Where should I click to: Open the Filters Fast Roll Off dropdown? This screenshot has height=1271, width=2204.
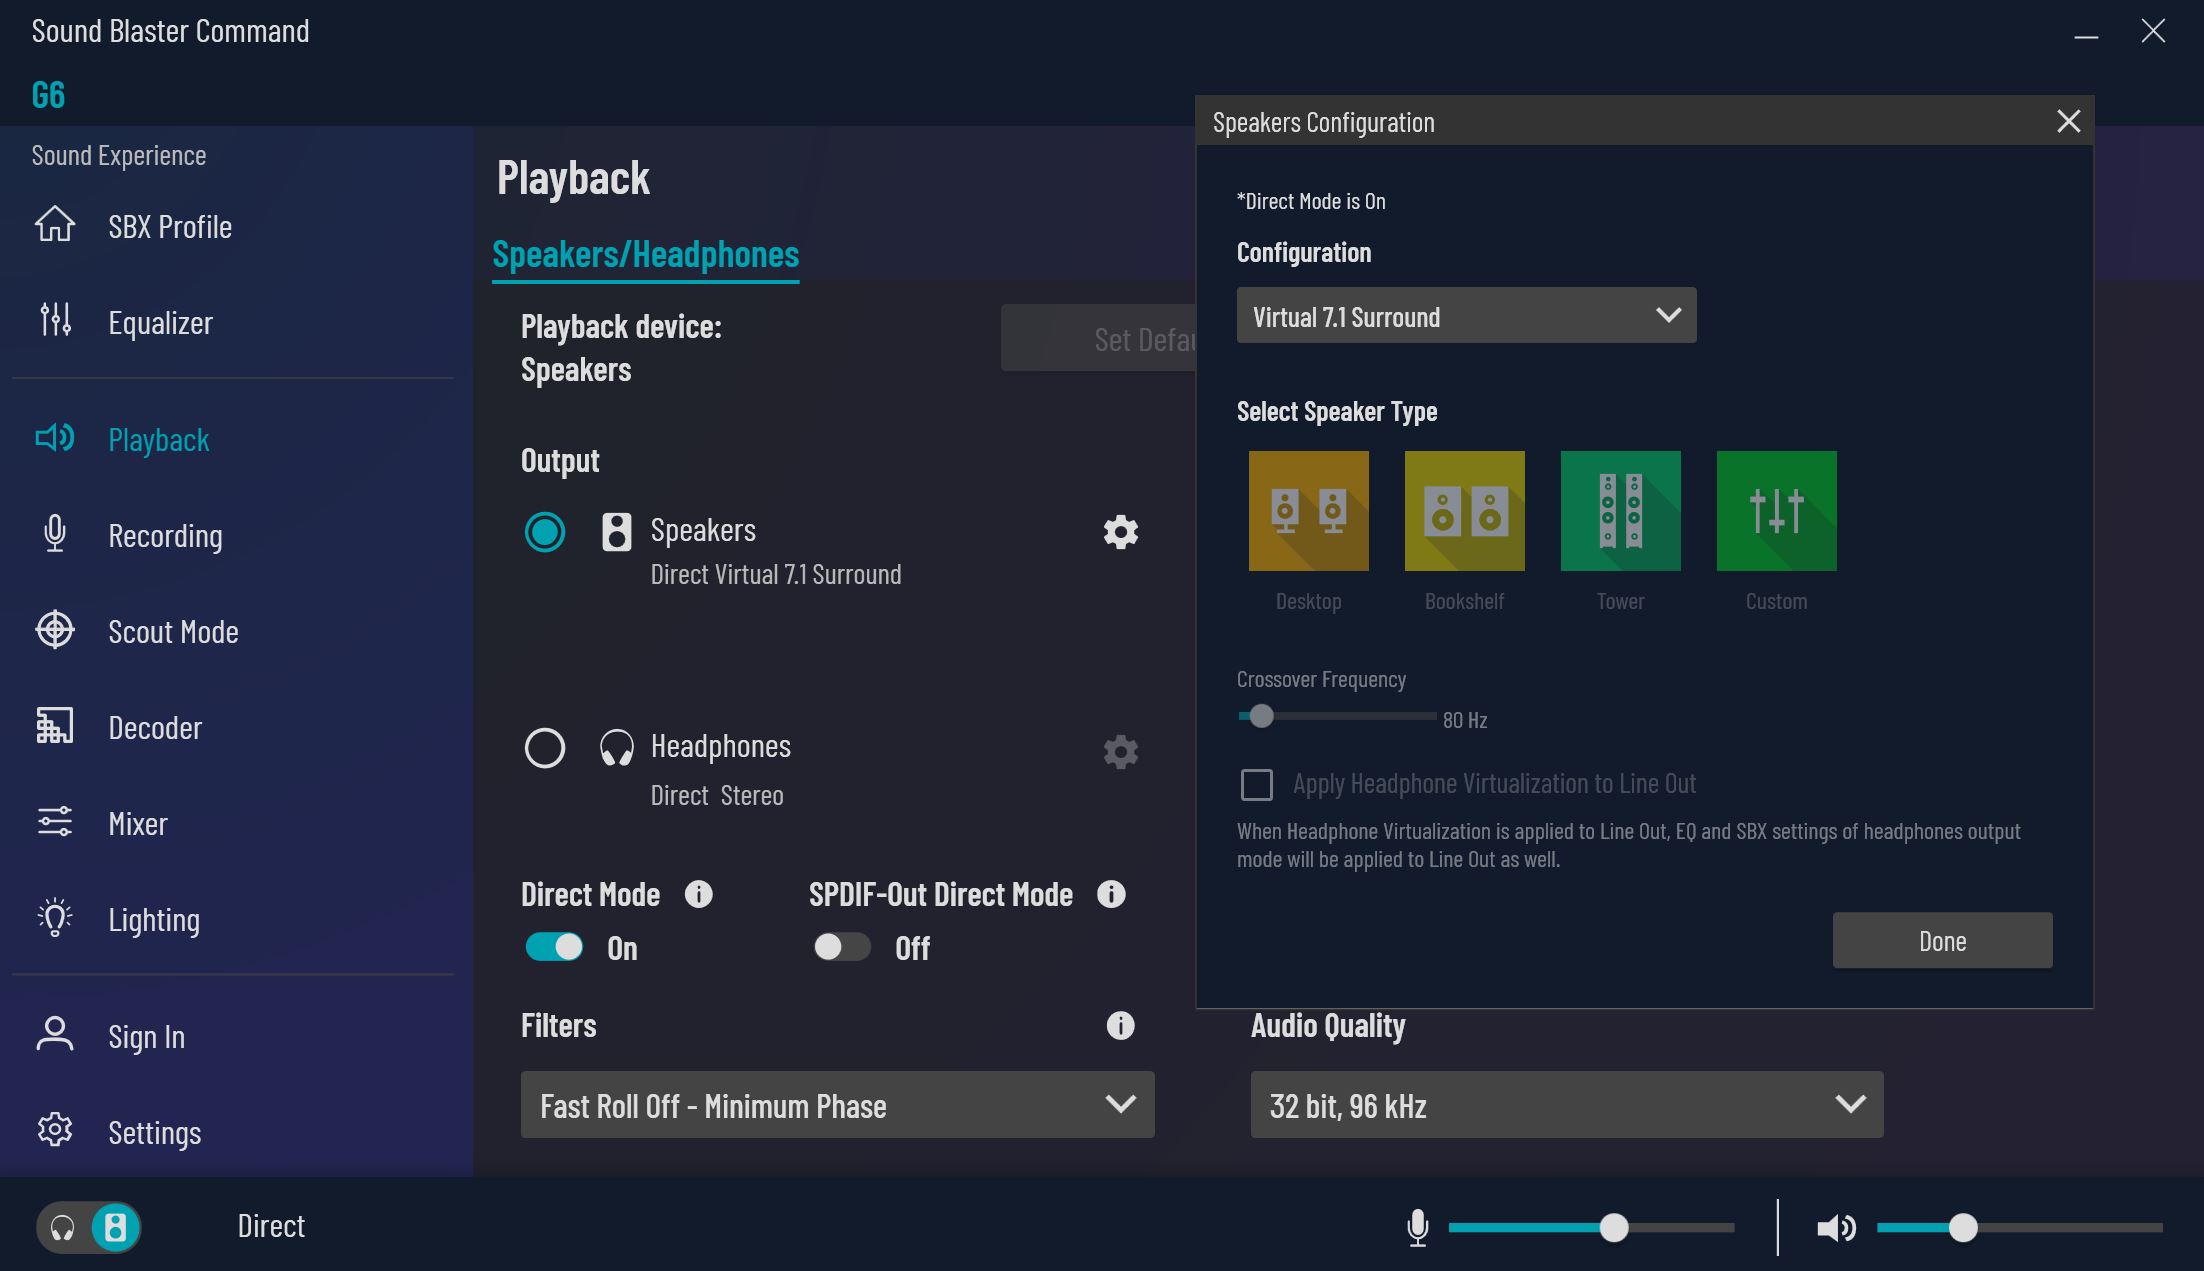pyautogui.click(x=837, y=1105)
